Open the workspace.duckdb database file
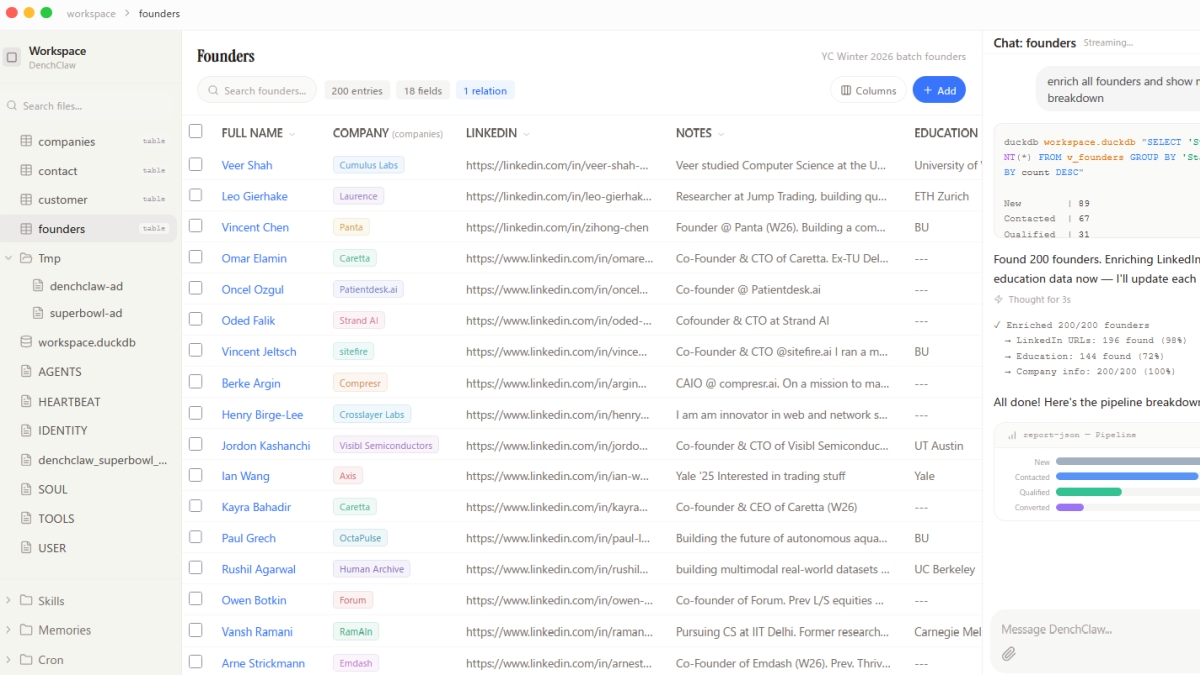 pos(86,342)
